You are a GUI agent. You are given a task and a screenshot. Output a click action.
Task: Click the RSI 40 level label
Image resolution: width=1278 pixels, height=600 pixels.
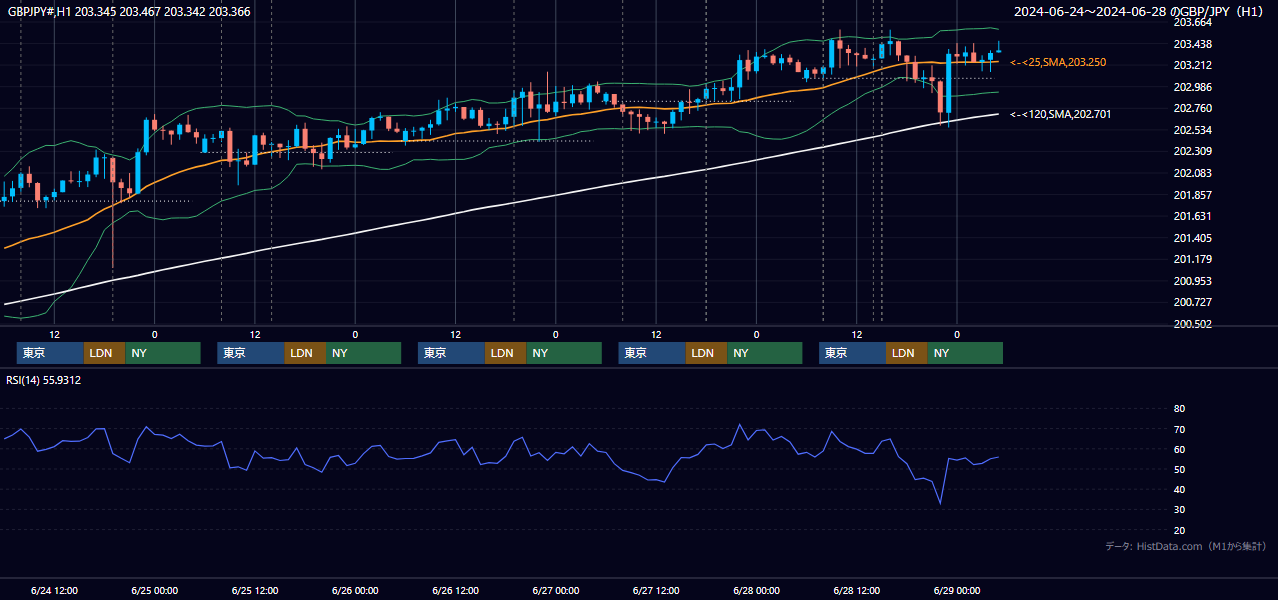1179,489
